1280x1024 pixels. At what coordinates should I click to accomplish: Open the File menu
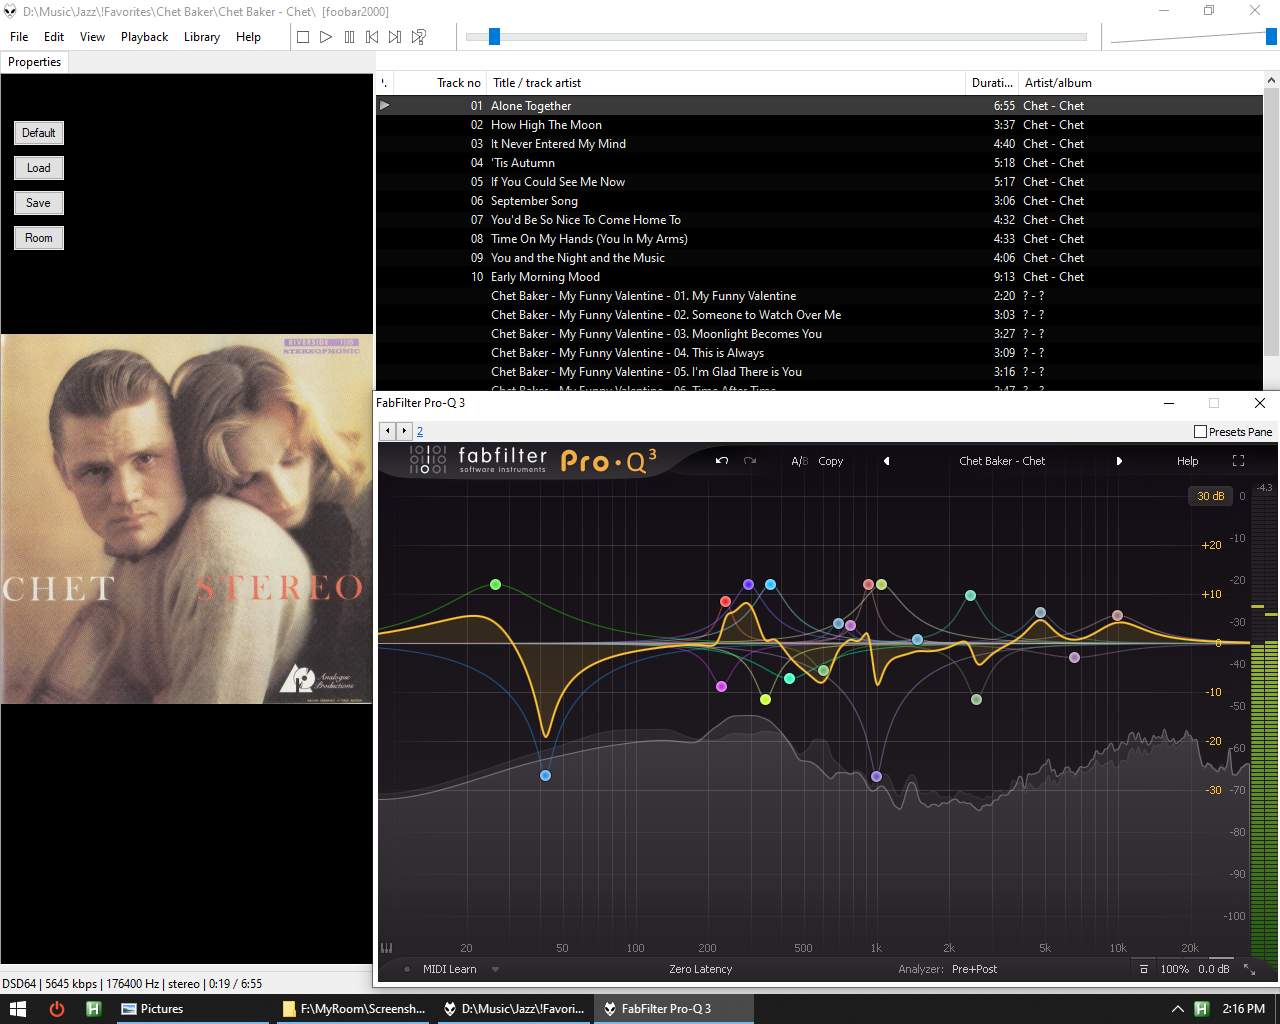point(19,37)
